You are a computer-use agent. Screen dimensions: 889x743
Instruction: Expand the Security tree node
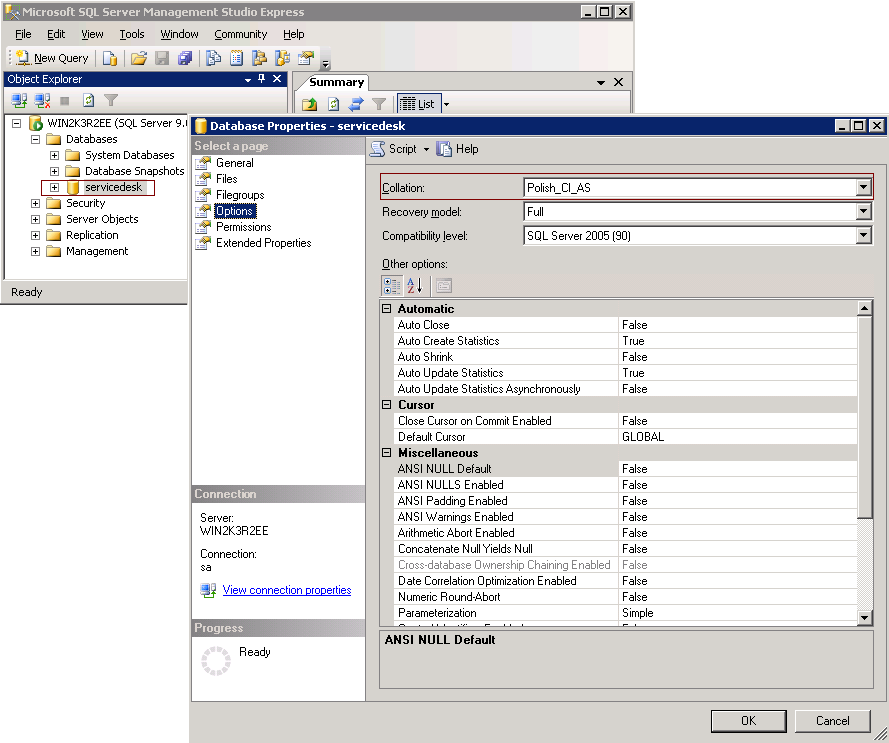(x=35, y=203)
